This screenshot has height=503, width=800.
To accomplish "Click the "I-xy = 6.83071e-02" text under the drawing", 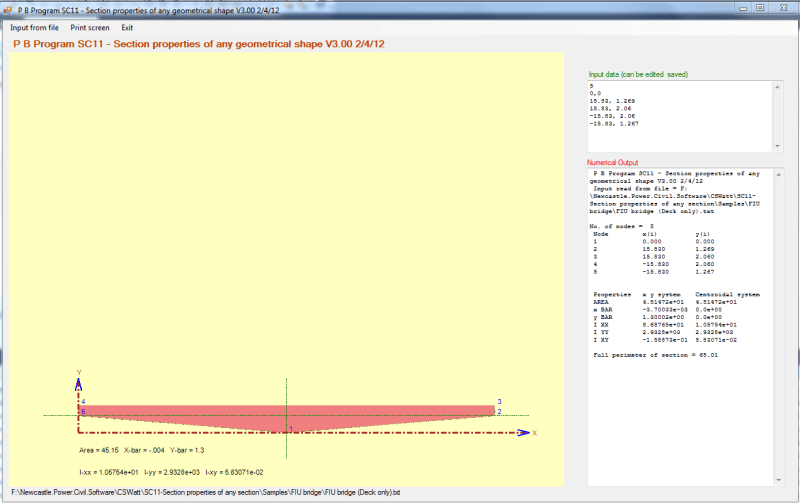I will [x=235, y=472].
